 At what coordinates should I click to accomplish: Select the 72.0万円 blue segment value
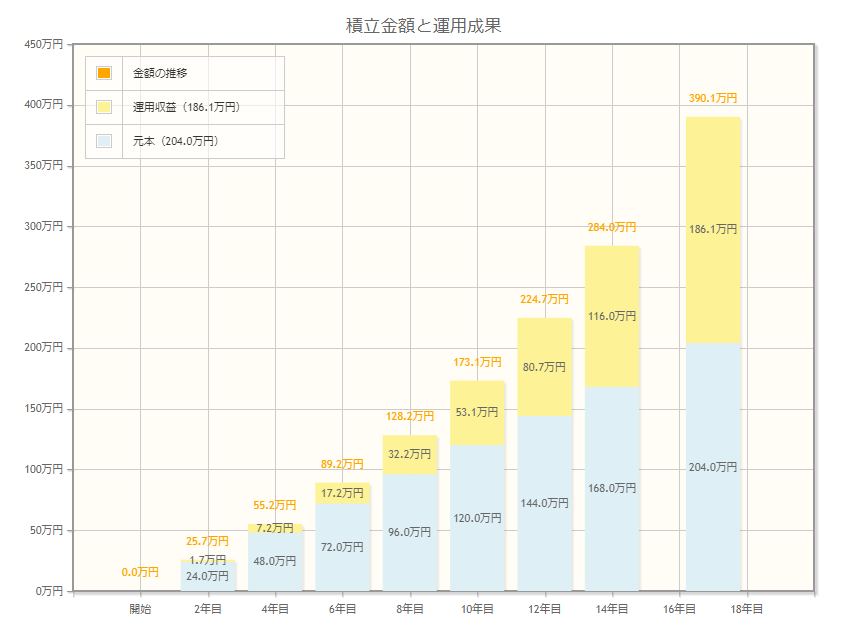point(342,547)
